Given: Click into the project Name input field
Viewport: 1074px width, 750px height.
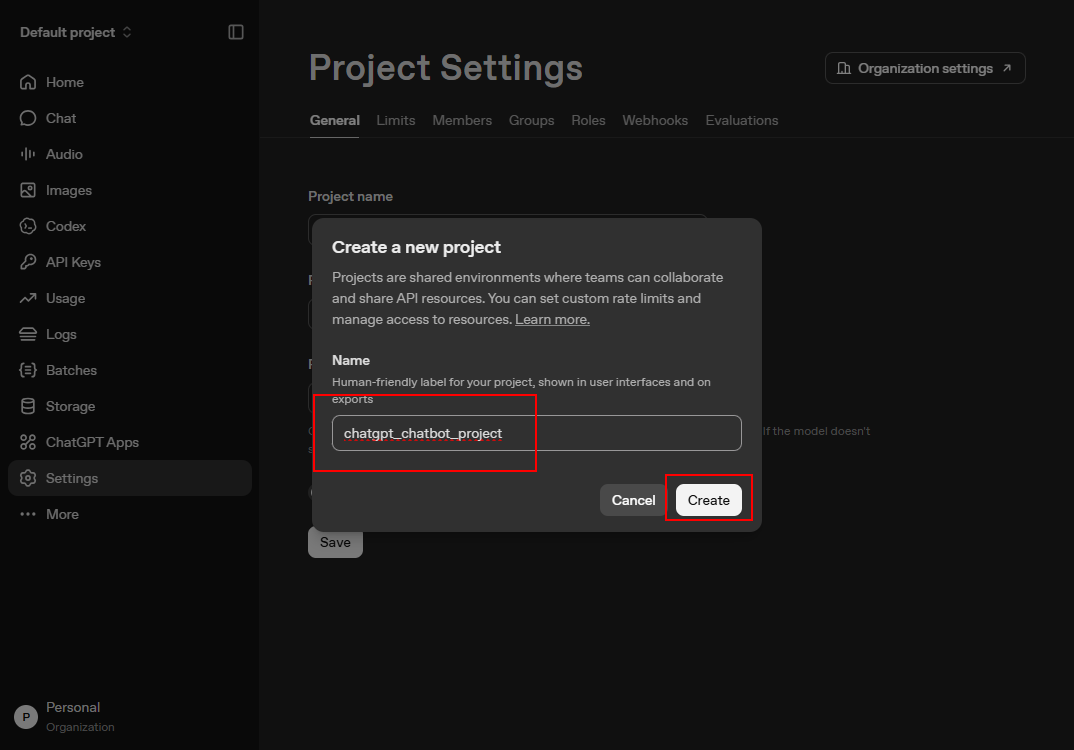Looking at the screenshot, I should tap(536, 433).
